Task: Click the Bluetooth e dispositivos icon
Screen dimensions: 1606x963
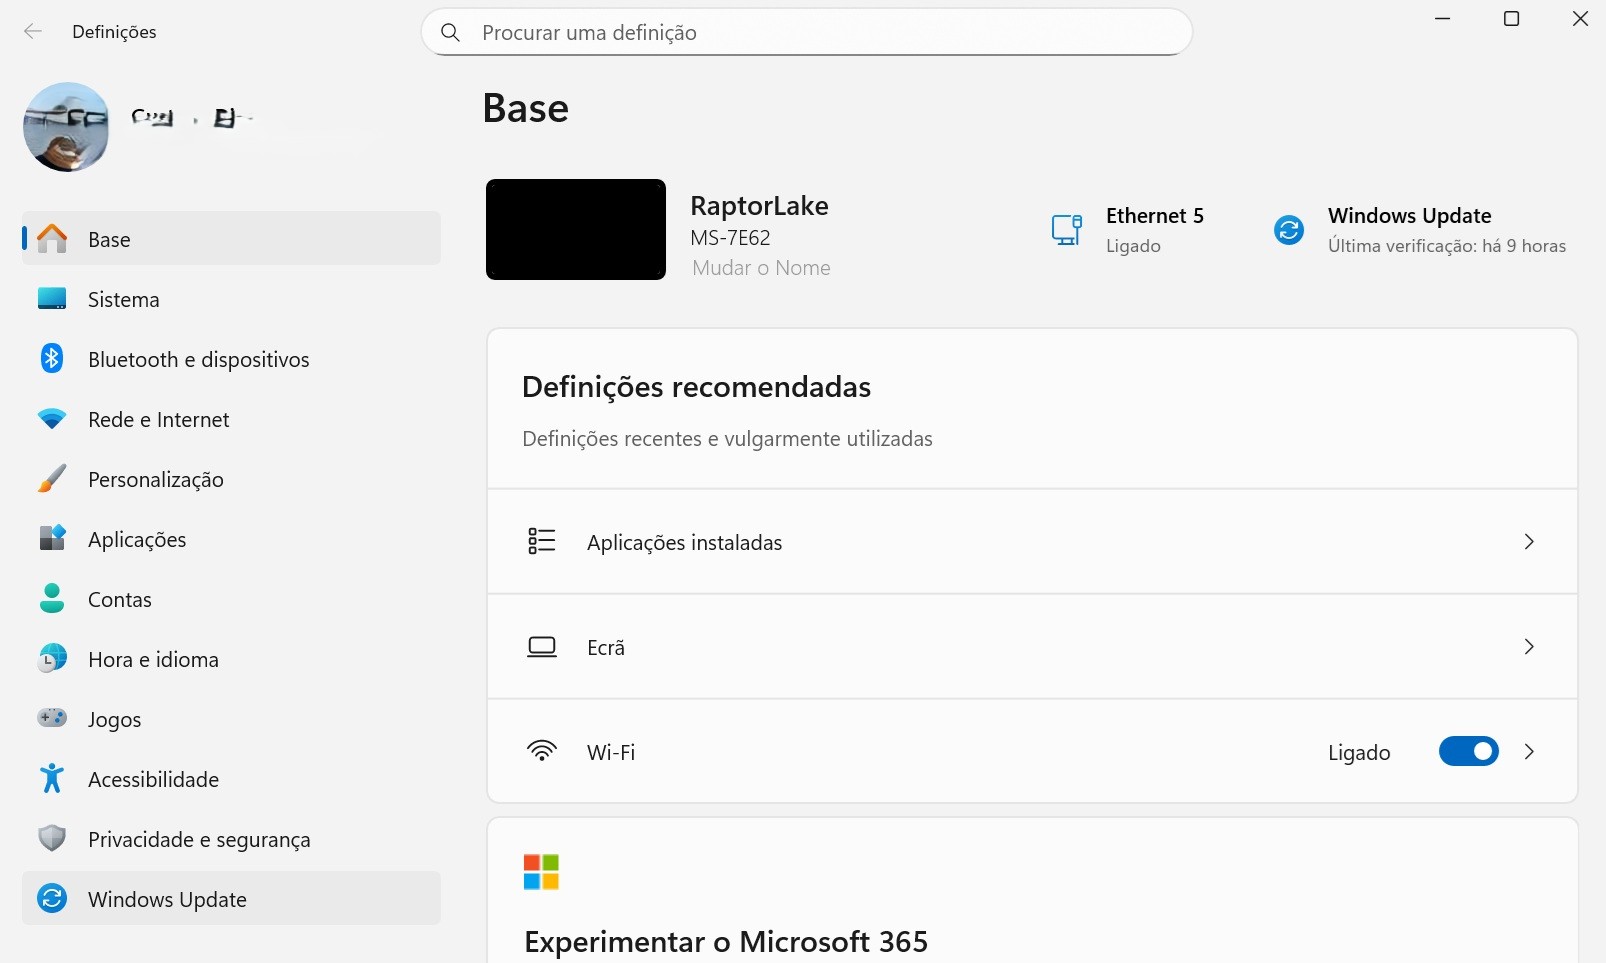Action: [52, 359]
